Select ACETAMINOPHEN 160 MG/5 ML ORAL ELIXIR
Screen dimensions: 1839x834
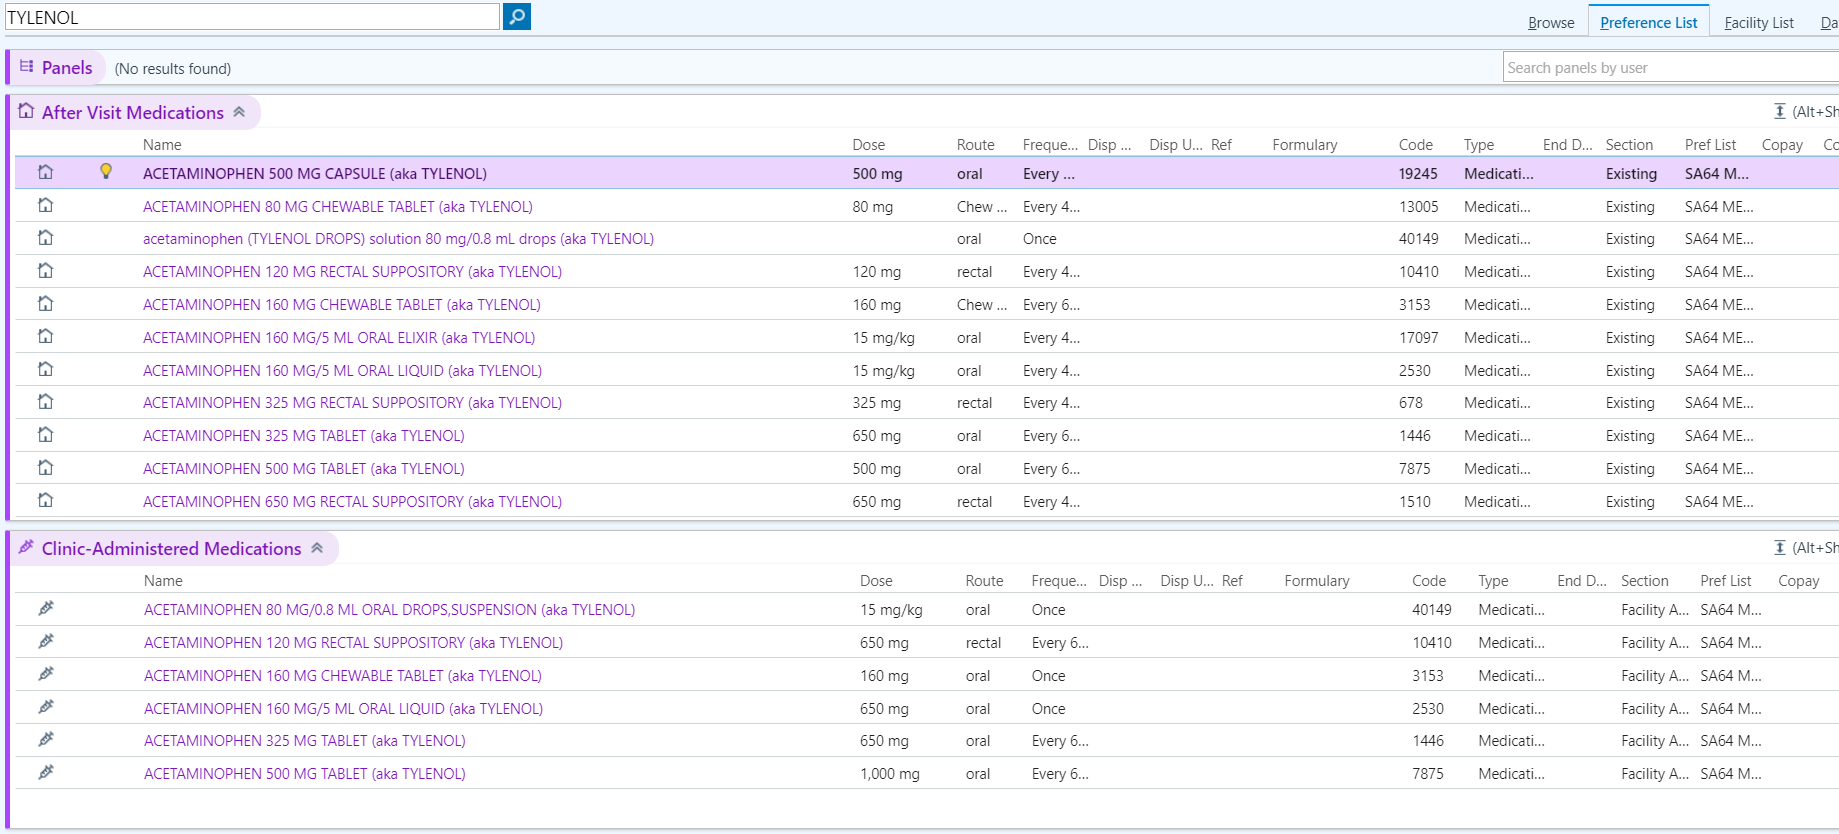[339, 338]
